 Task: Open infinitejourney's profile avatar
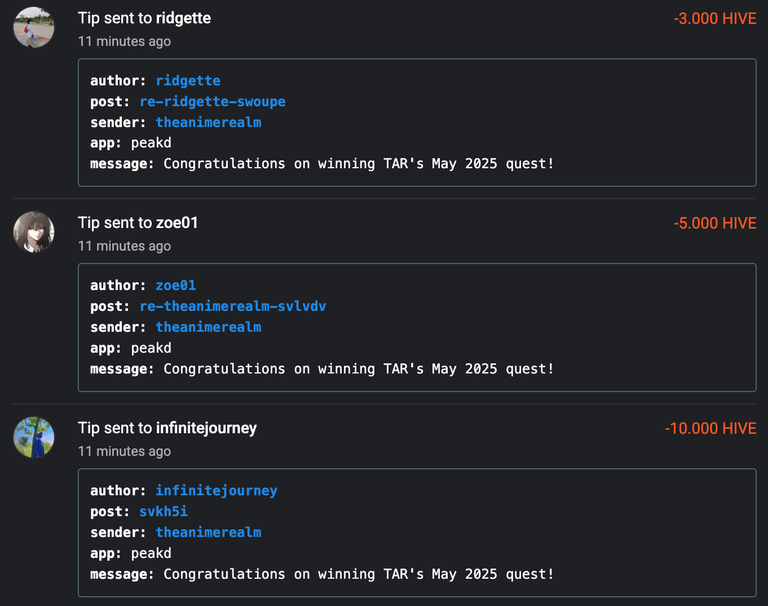pyautogui.click(x=34, y=437)
